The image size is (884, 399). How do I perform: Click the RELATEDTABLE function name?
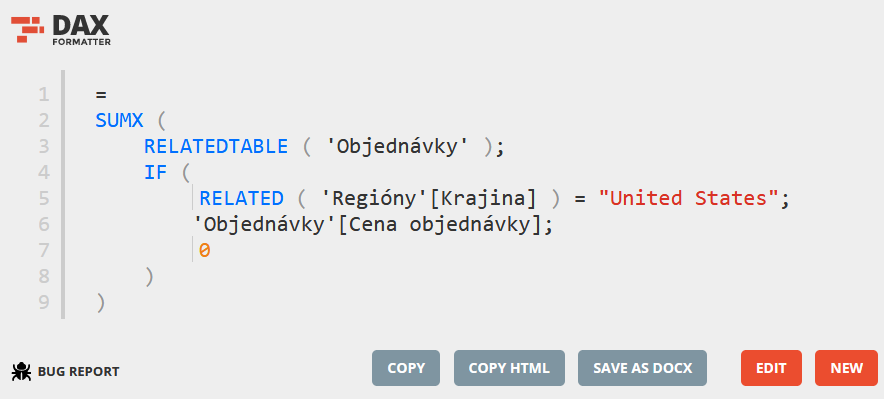[216, 147]
